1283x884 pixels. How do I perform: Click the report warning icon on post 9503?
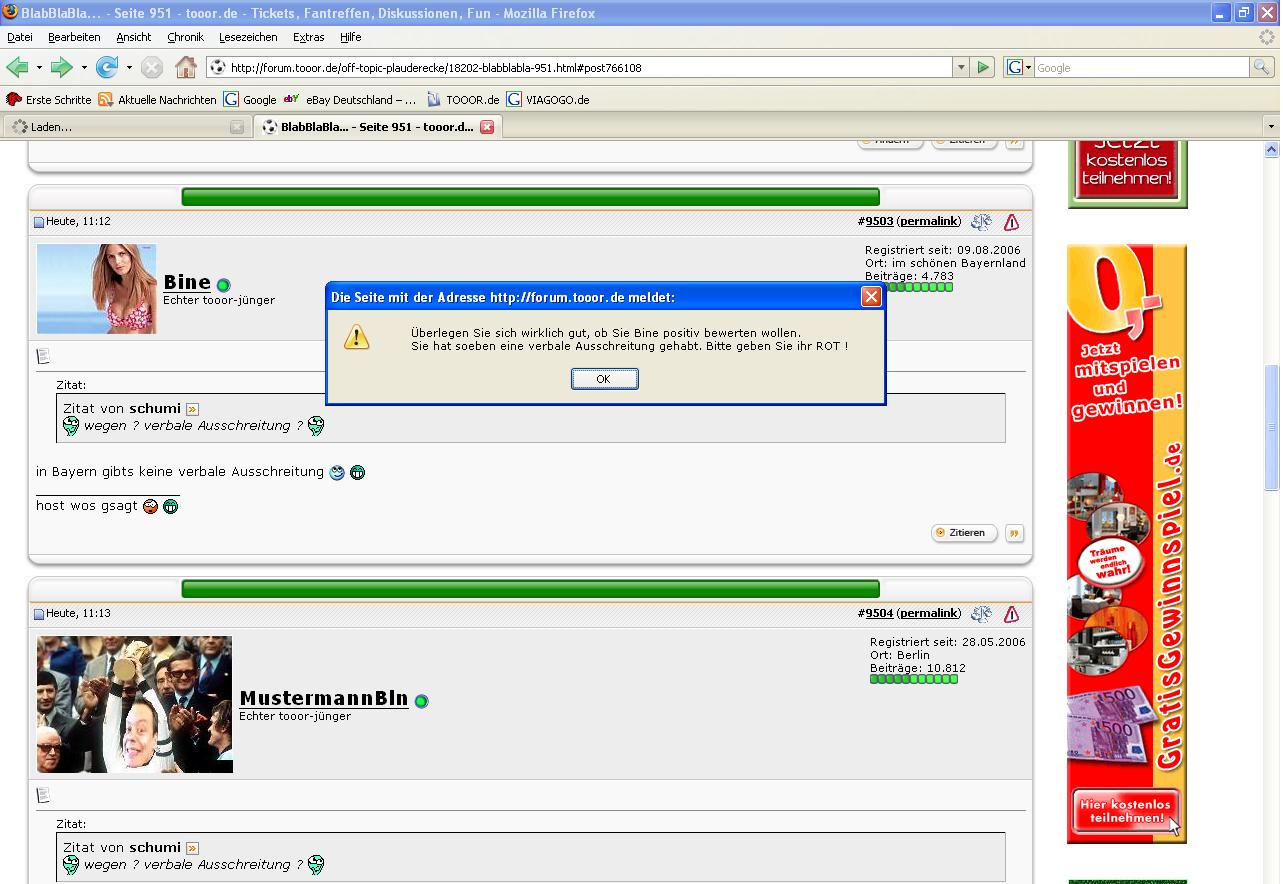click(1011, 222)
